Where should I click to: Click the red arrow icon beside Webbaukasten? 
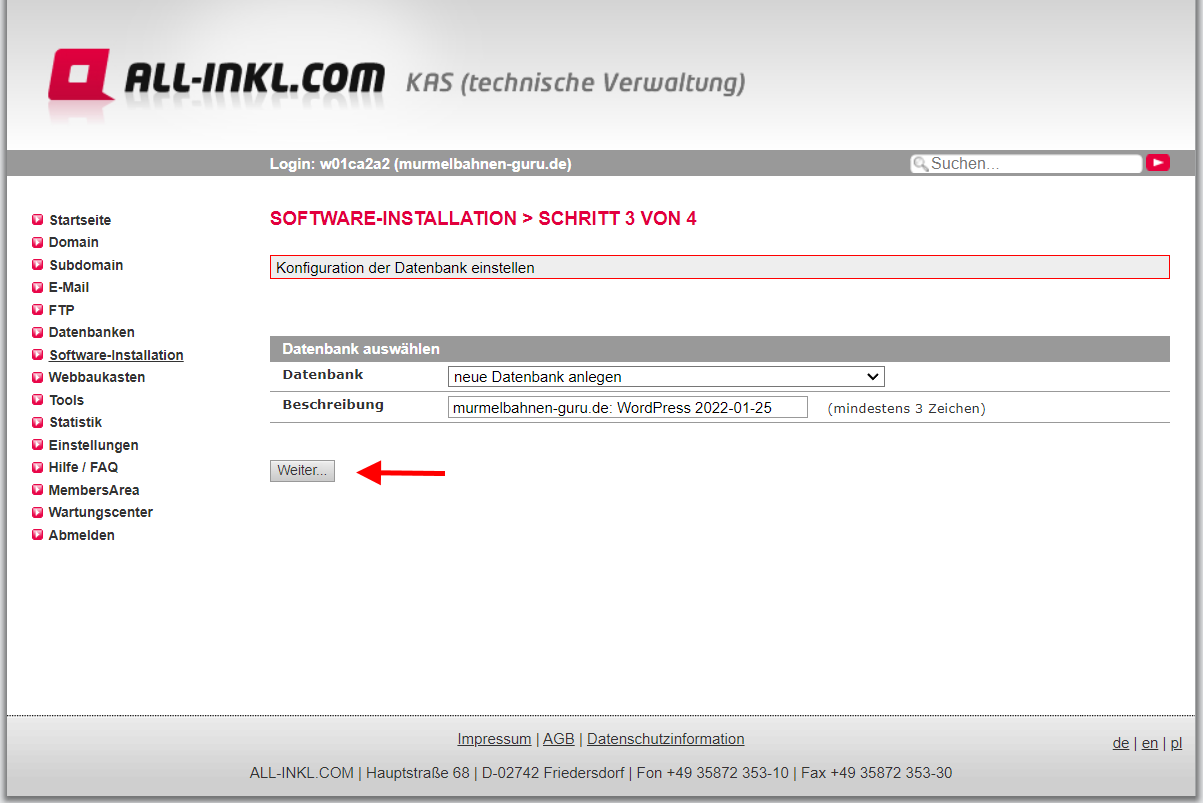38,377
